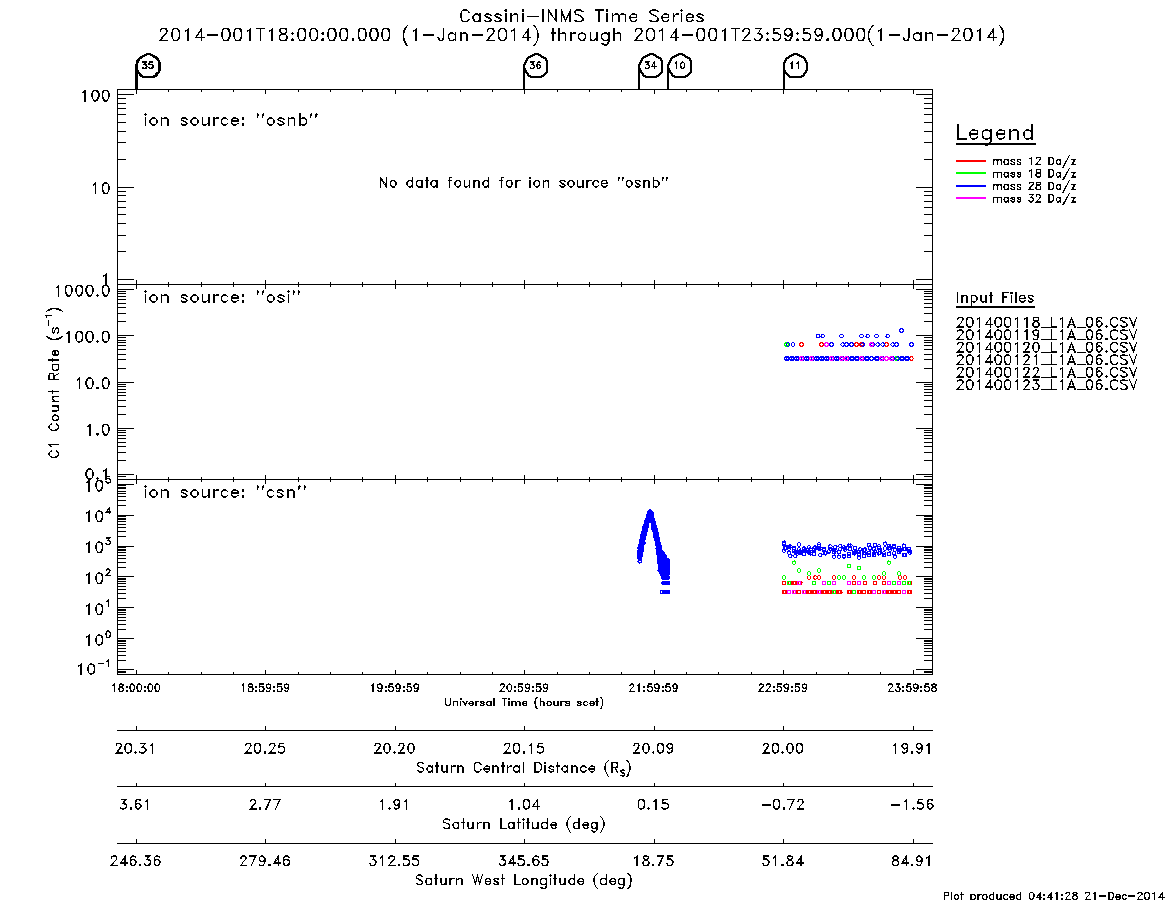
Task: Click the 20:59:59 time tick label
Action: point(524,688)
